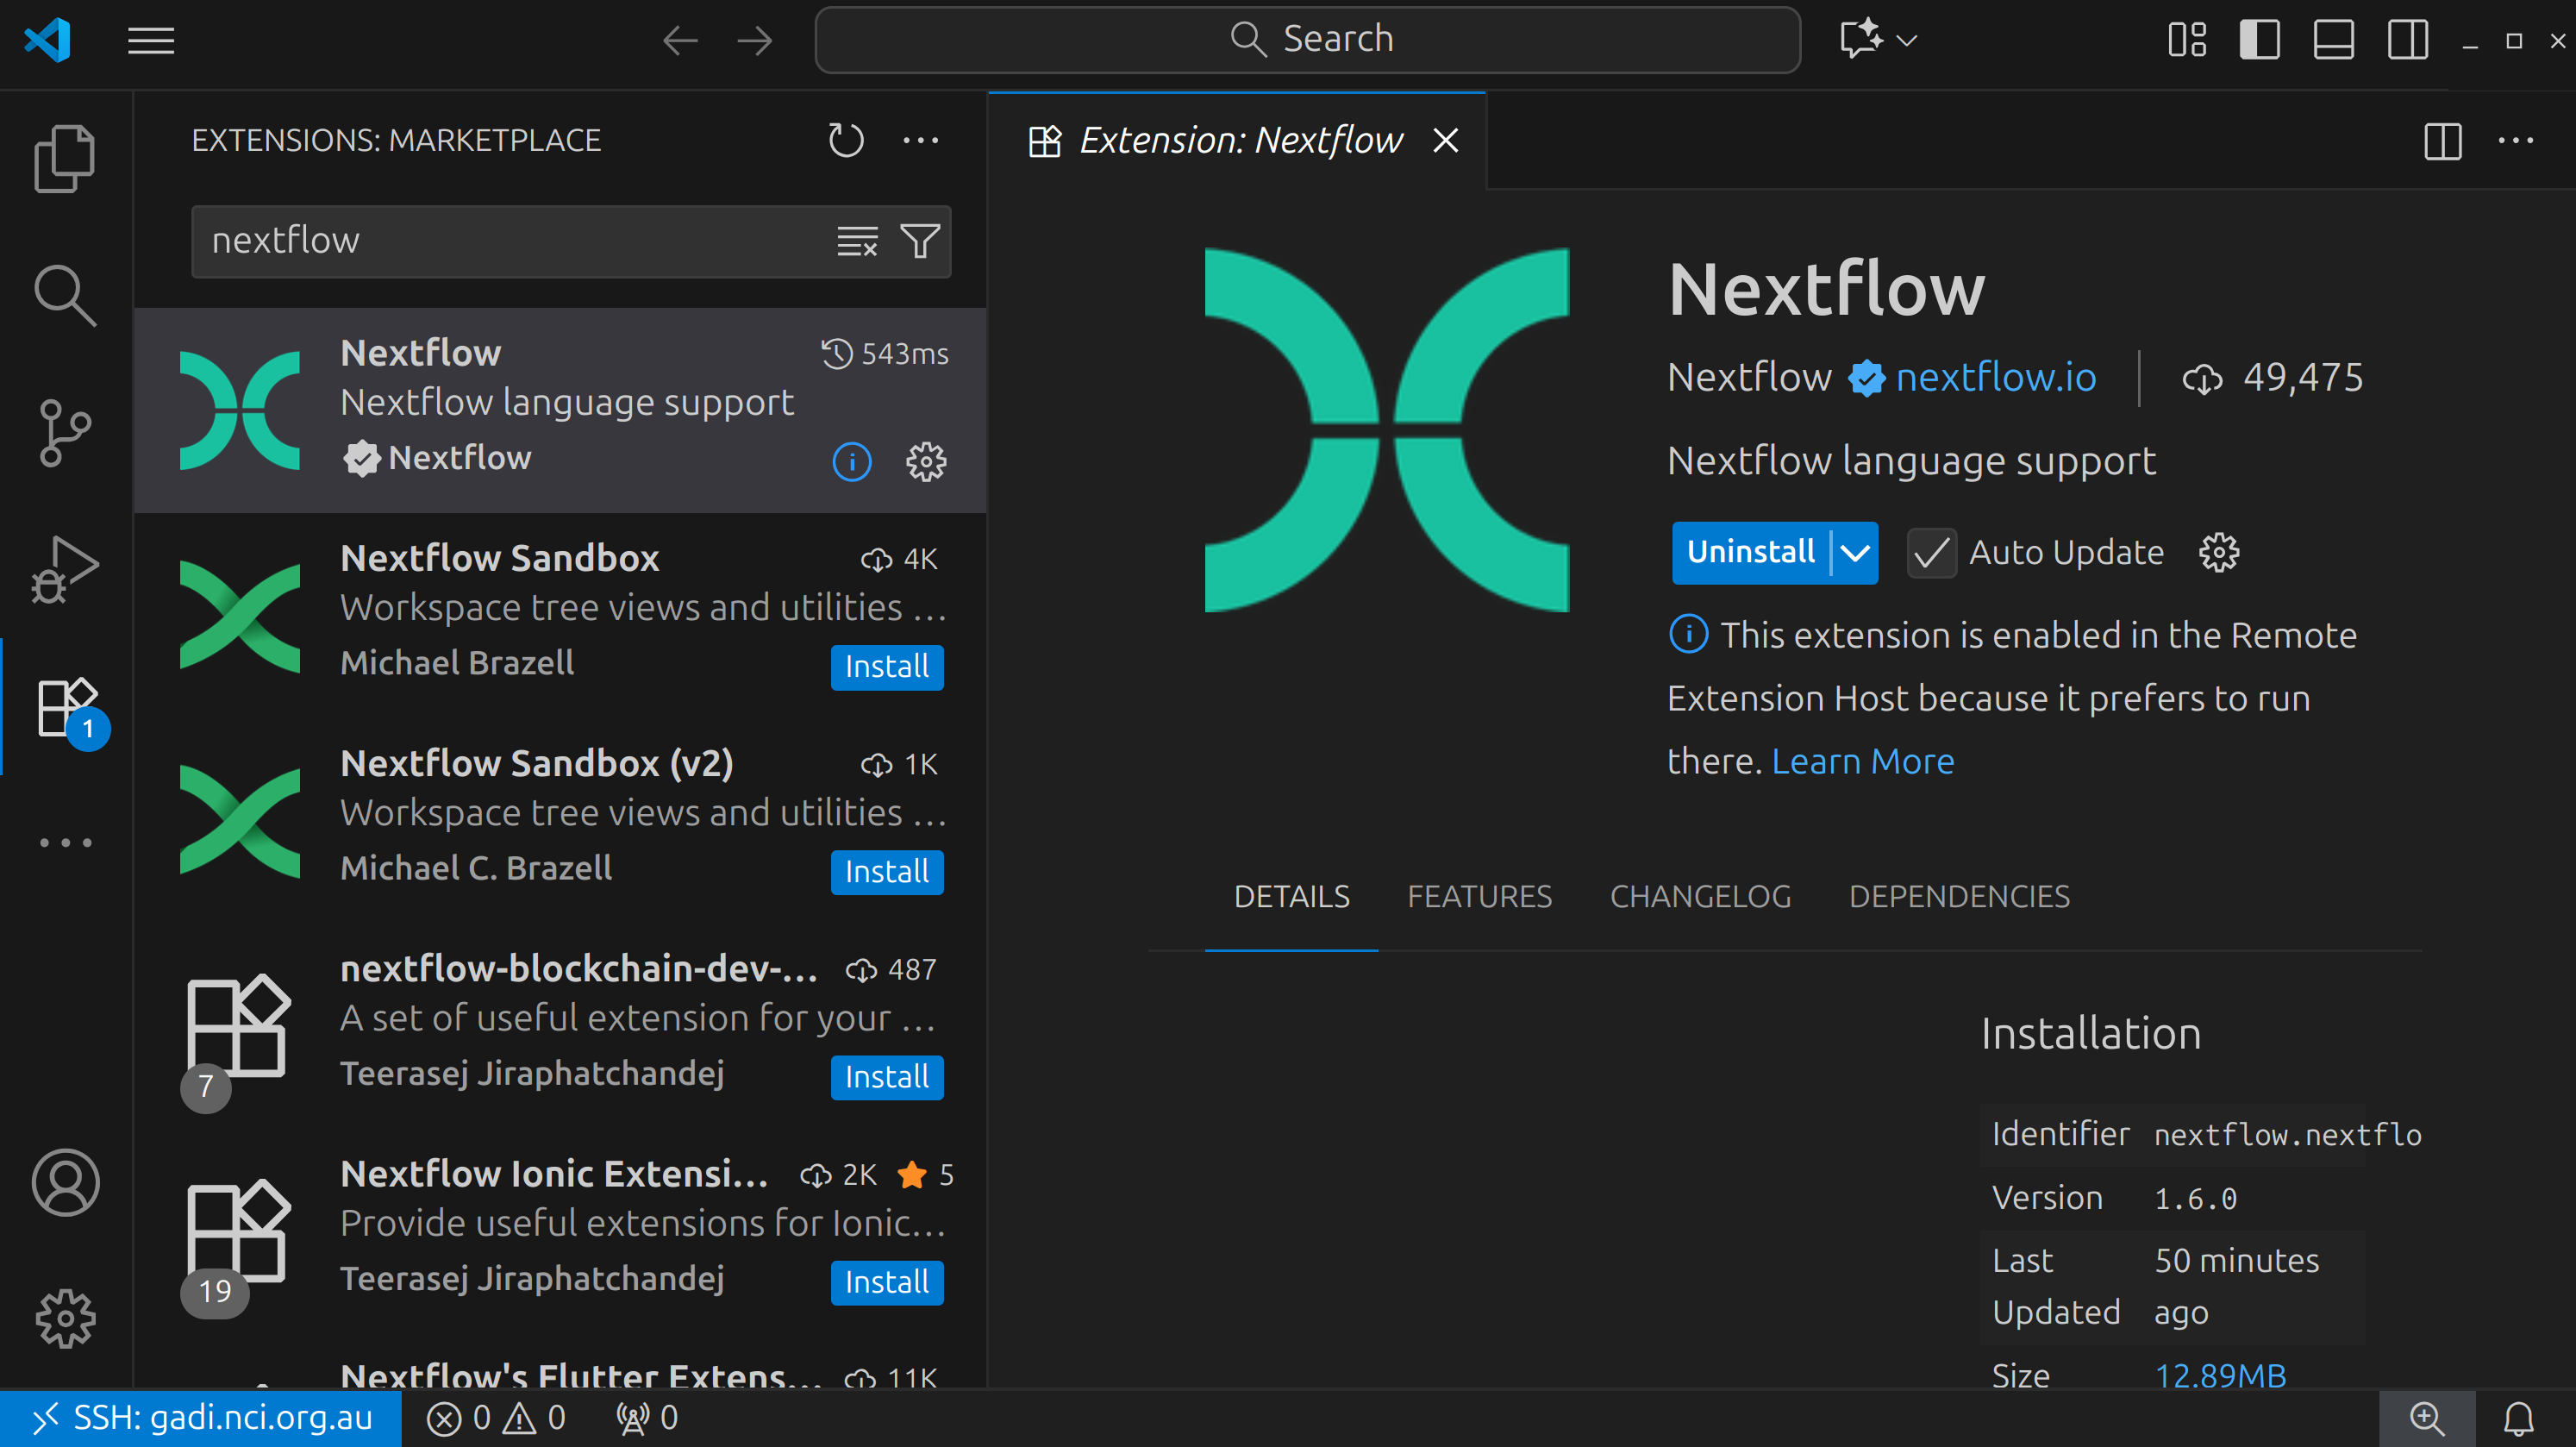Screen dimensions: 2576x1447
Task: Open the filter extensions funnel icon
Action: click(919, 241)
